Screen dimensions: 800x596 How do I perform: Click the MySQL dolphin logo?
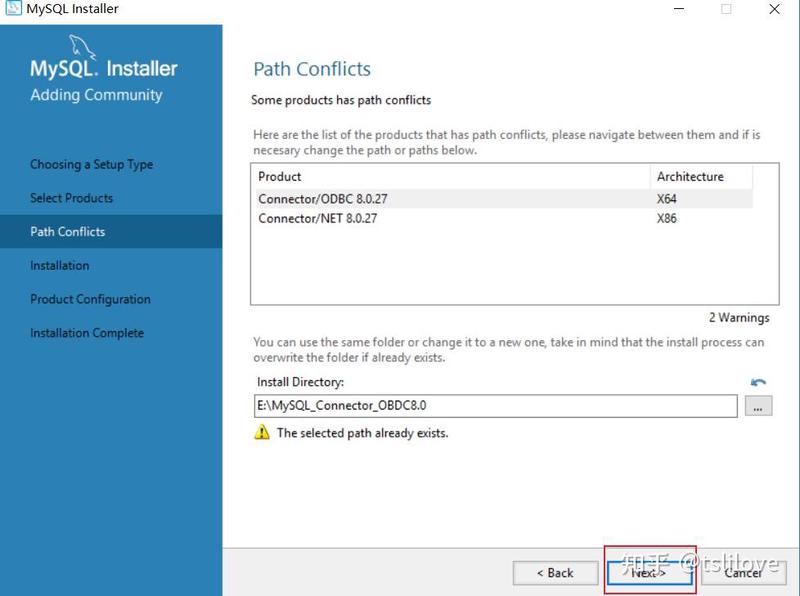tap(83, 47)
